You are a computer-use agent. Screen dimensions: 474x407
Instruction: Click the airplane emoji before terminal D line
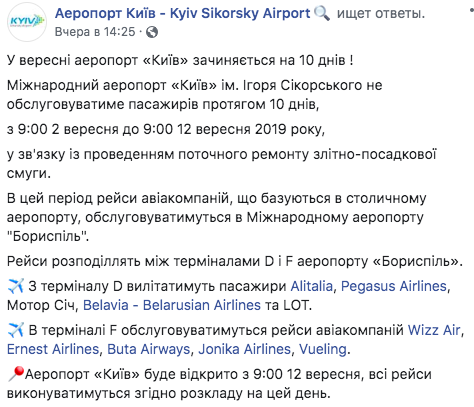click(16, 286)
